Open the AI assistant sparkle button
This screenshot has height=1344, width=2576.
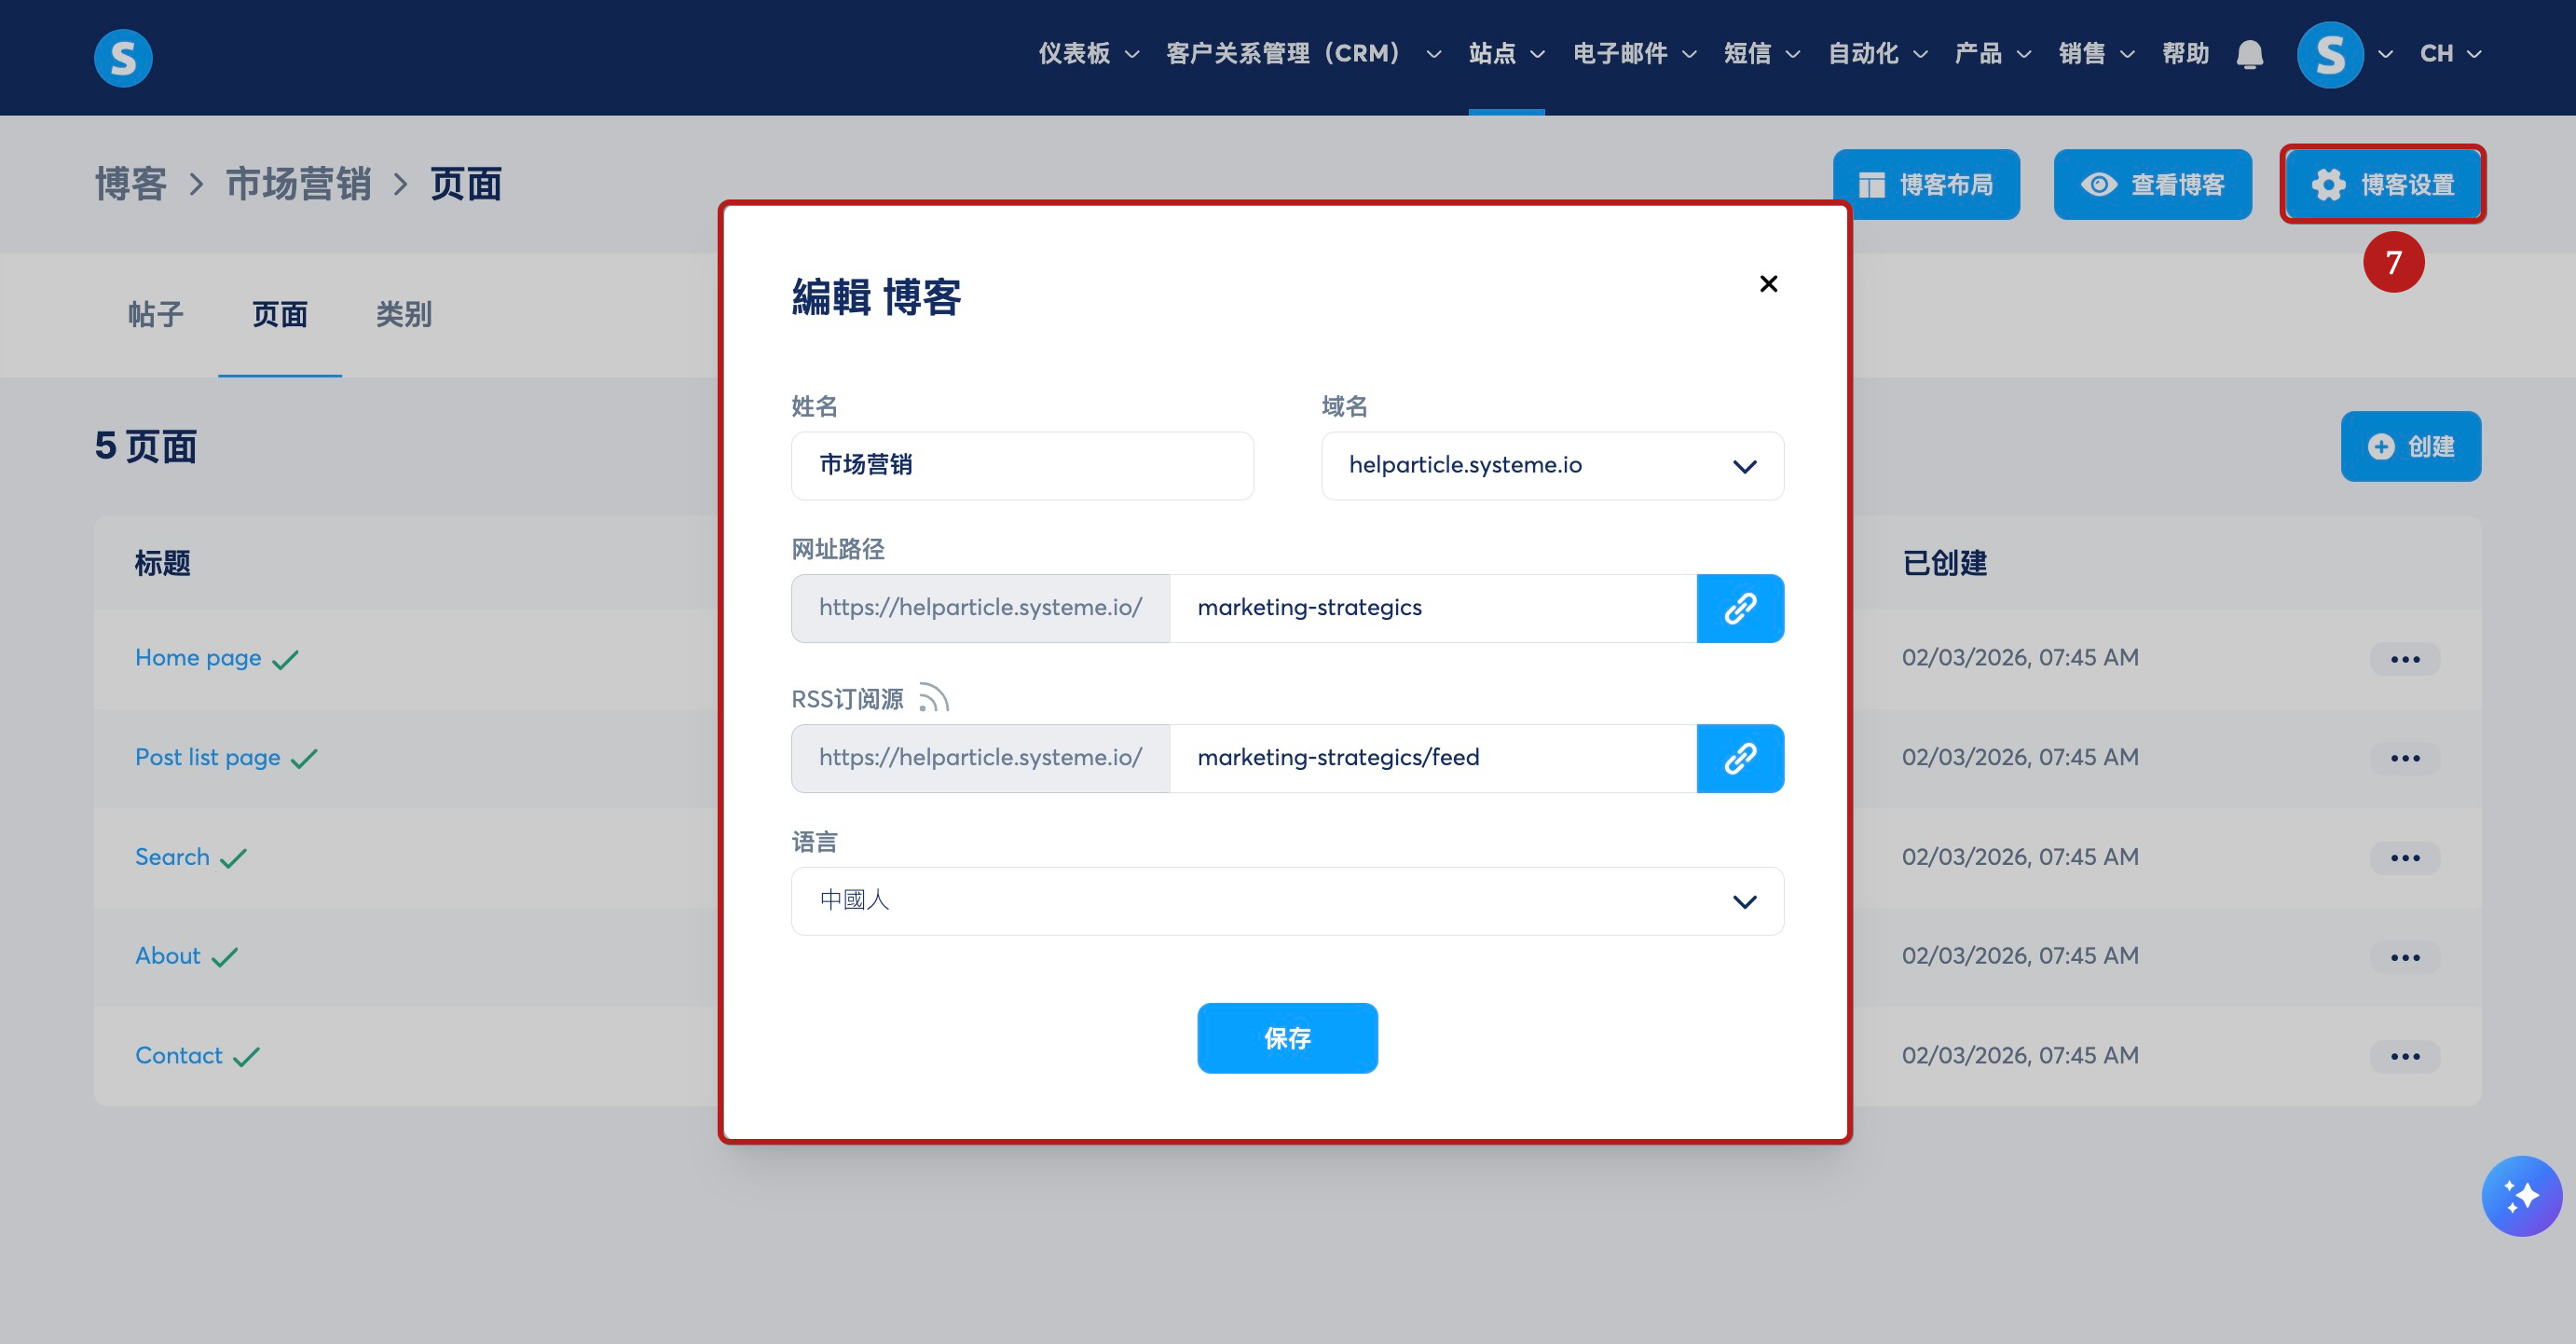[2520, 1195]
